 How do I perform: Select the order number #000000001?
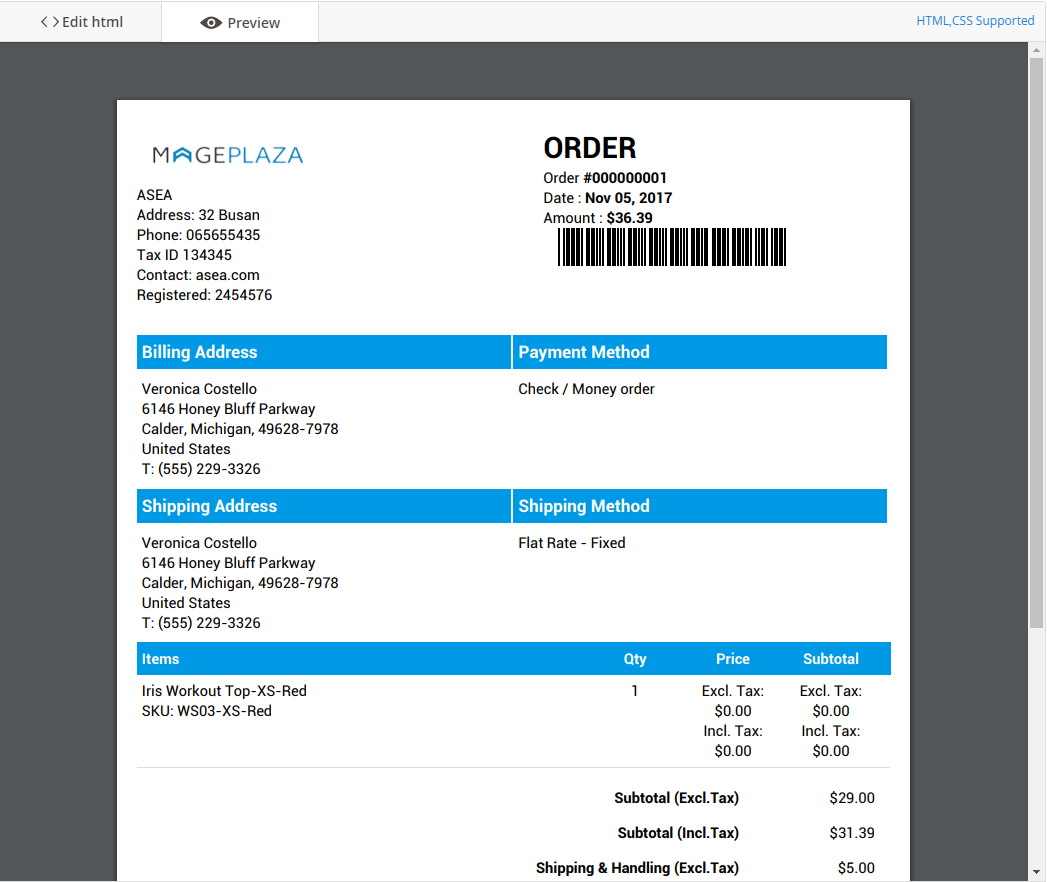[625, 178]
